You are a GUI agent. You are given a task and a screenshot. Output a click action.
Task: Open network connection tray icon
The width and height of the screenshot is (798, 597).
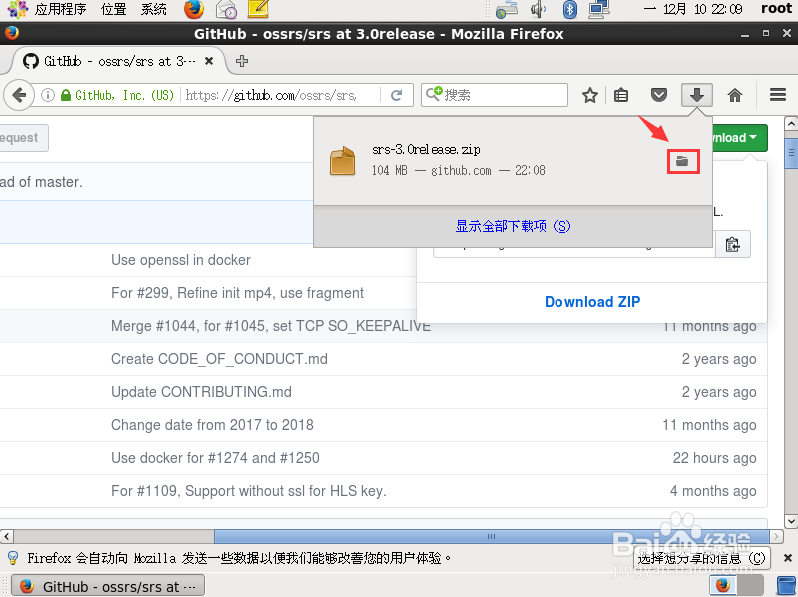point(599,9)
